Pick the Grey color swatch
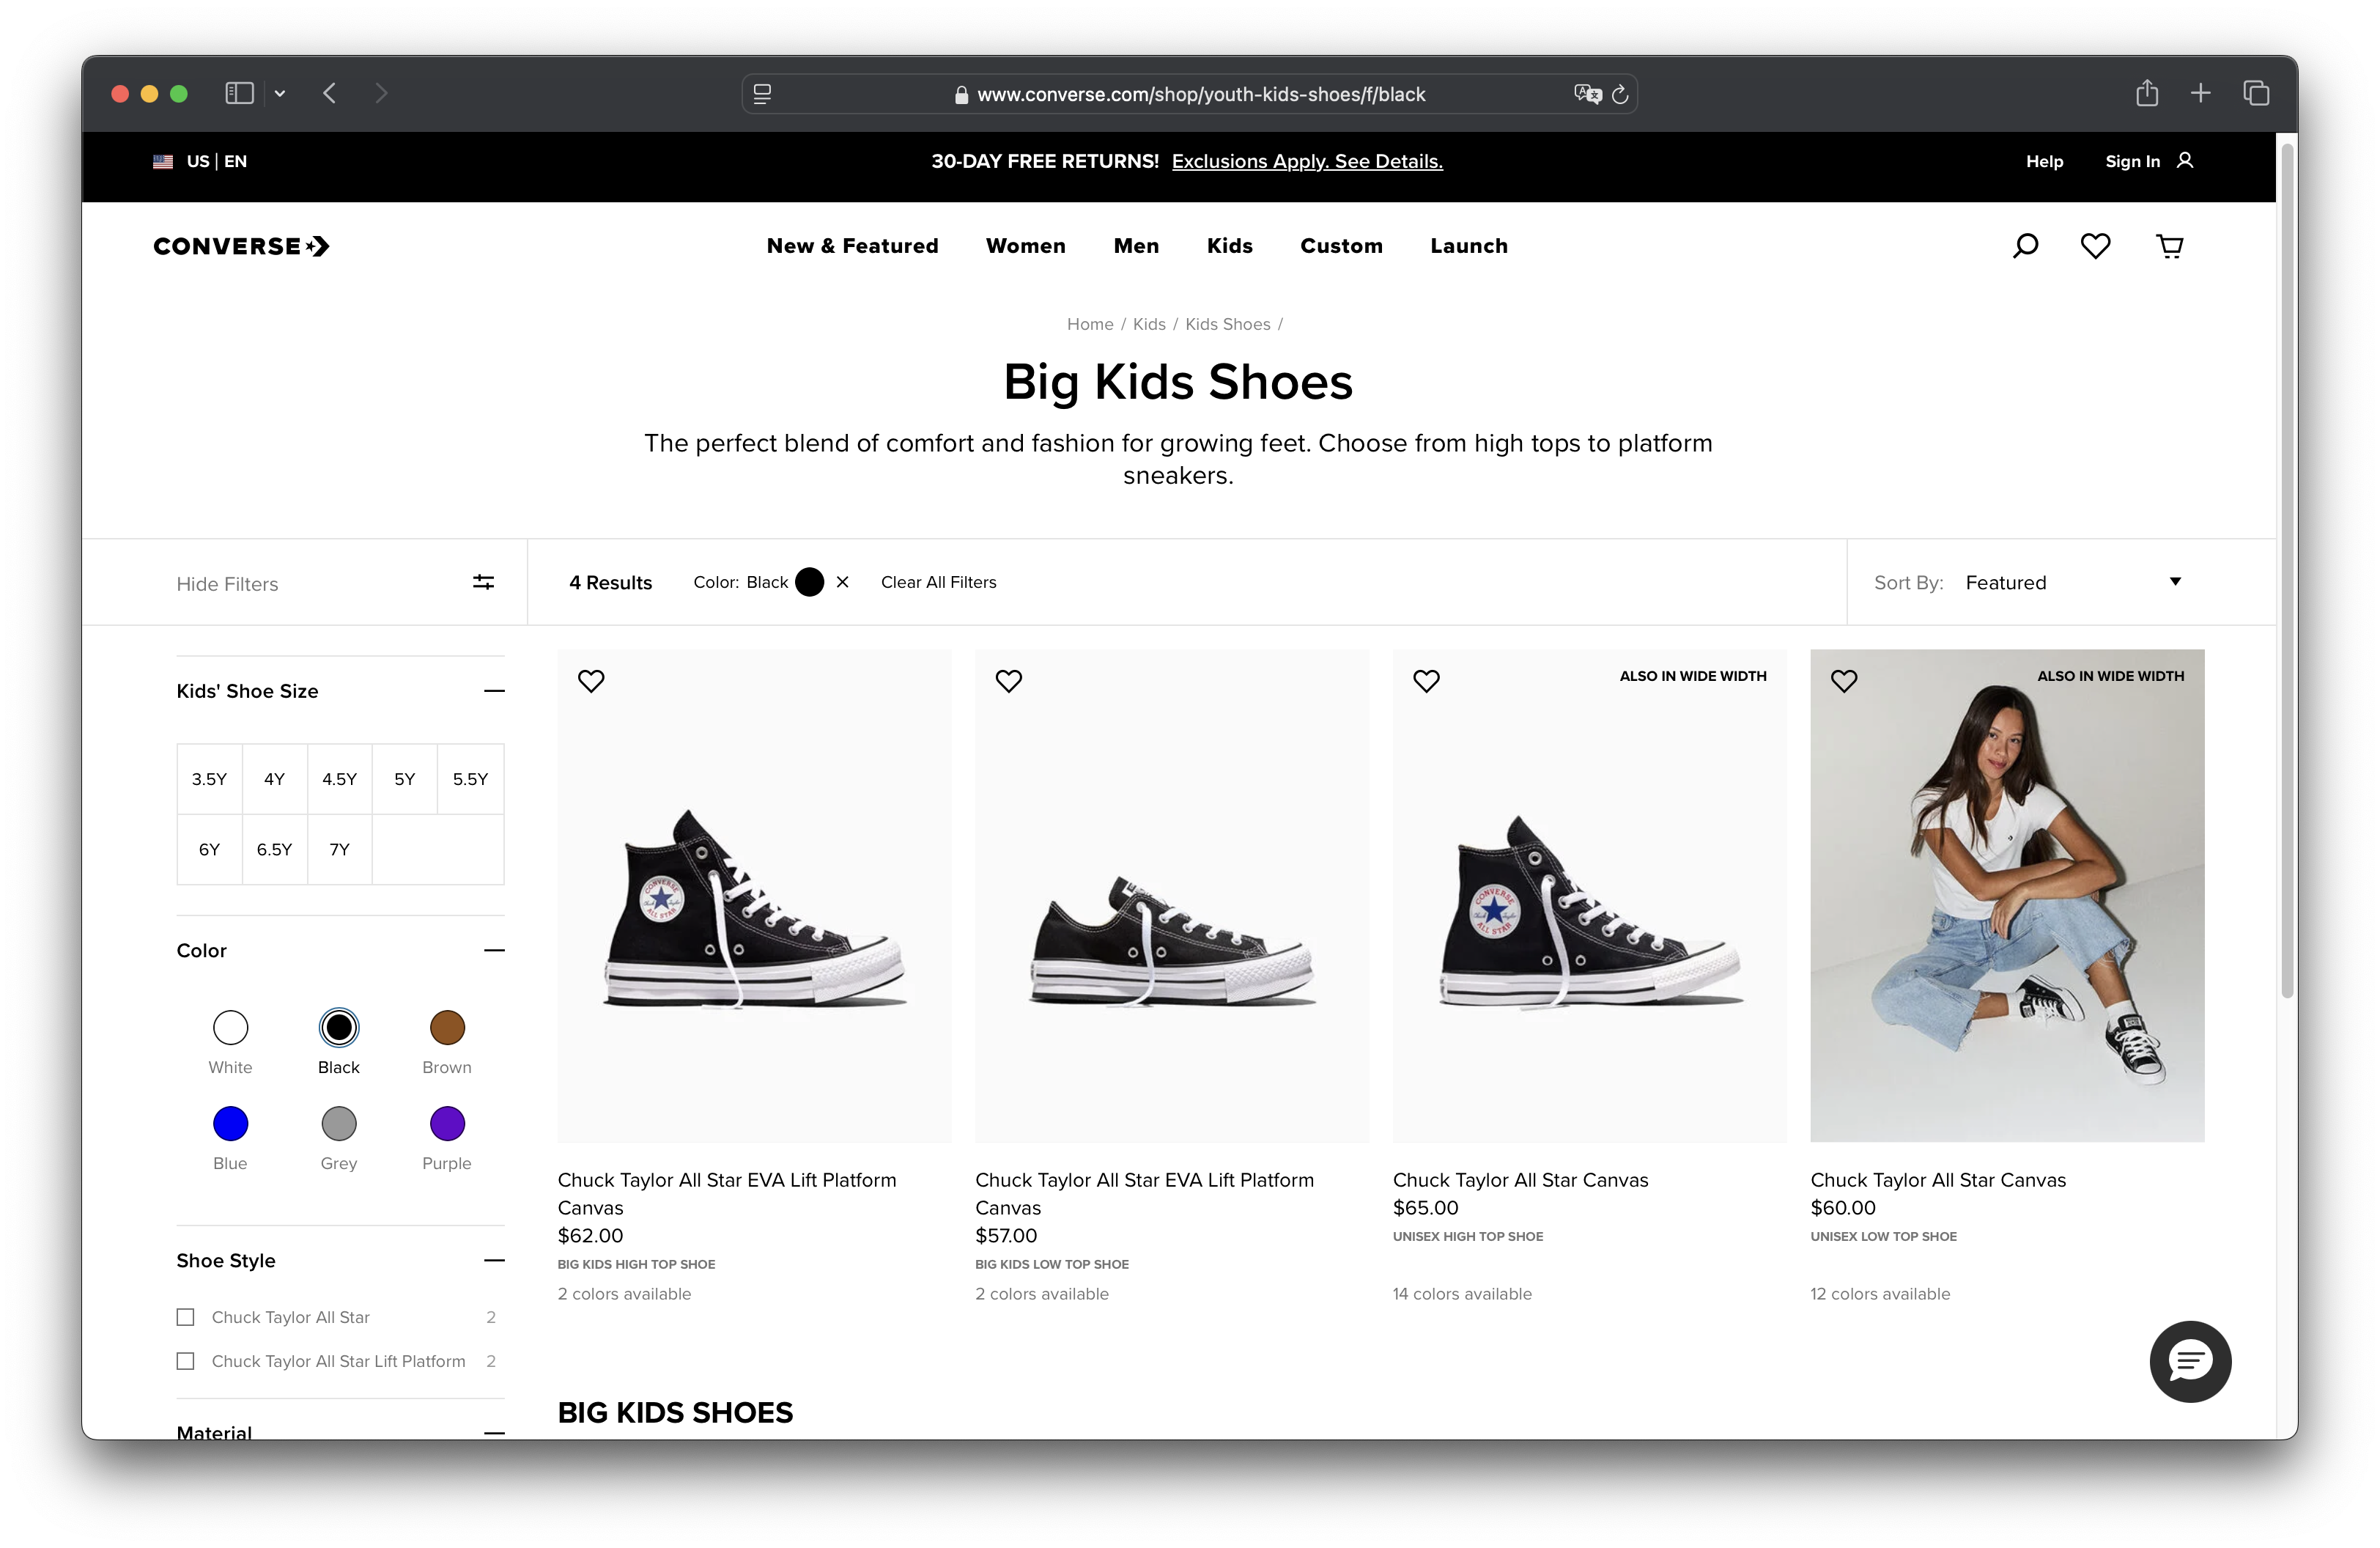 [339, 1123]
